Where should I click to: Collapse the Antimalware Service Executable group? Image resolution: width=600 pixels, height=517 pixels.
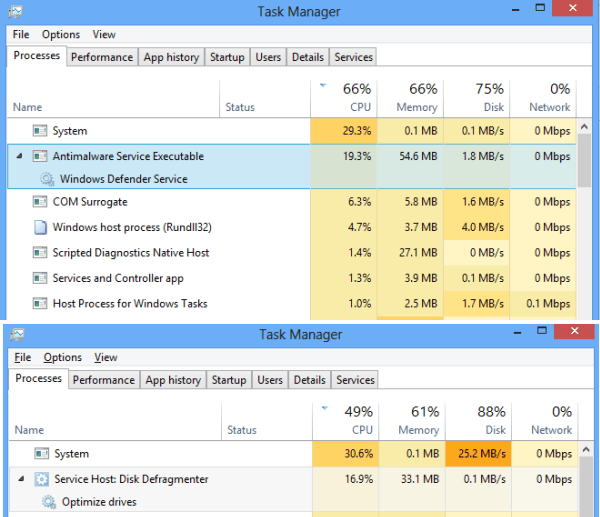pyautogui.click(x=20, y=156)
